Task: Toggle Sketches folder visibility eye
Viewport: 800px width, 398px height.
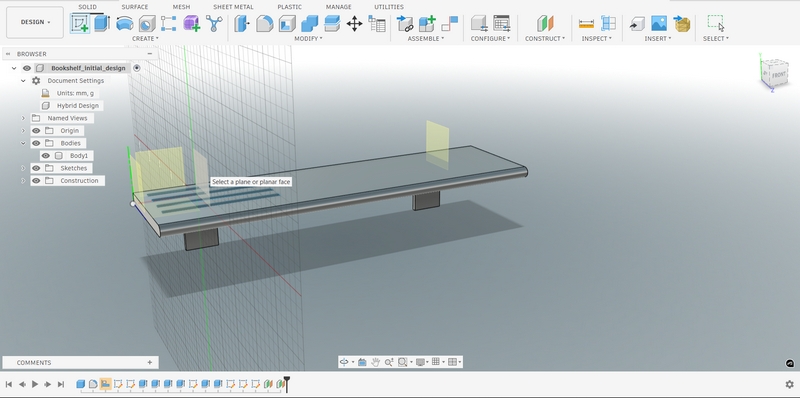Action: [x=36, y=168]
